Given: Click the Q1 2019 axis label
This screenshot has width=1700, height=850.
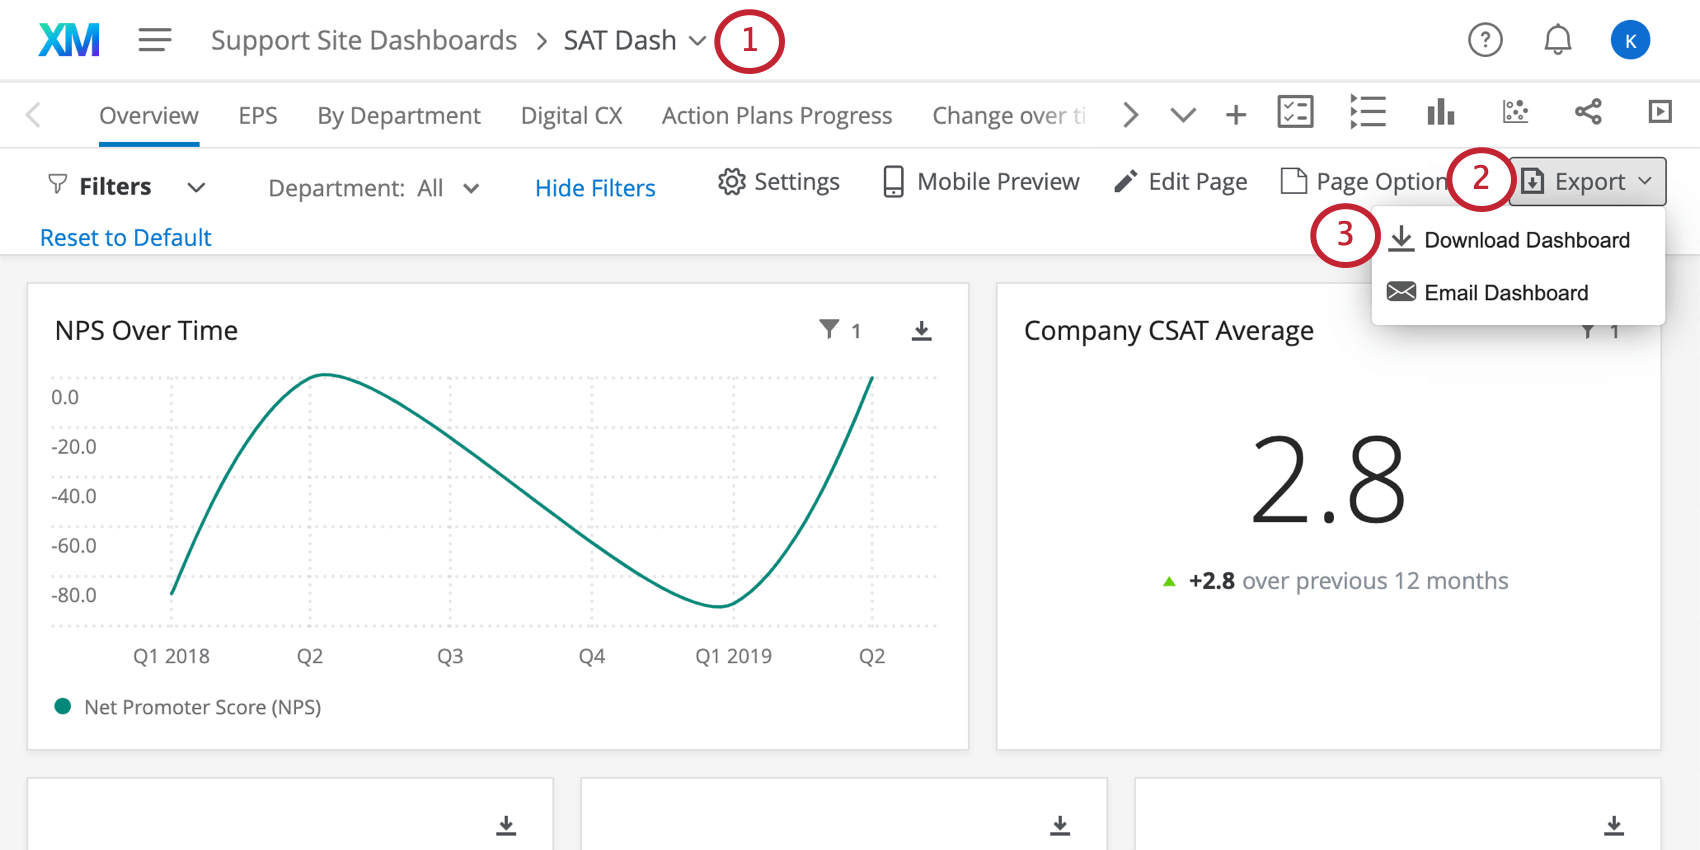Looking at the screenshot, I should coord(734,656).
